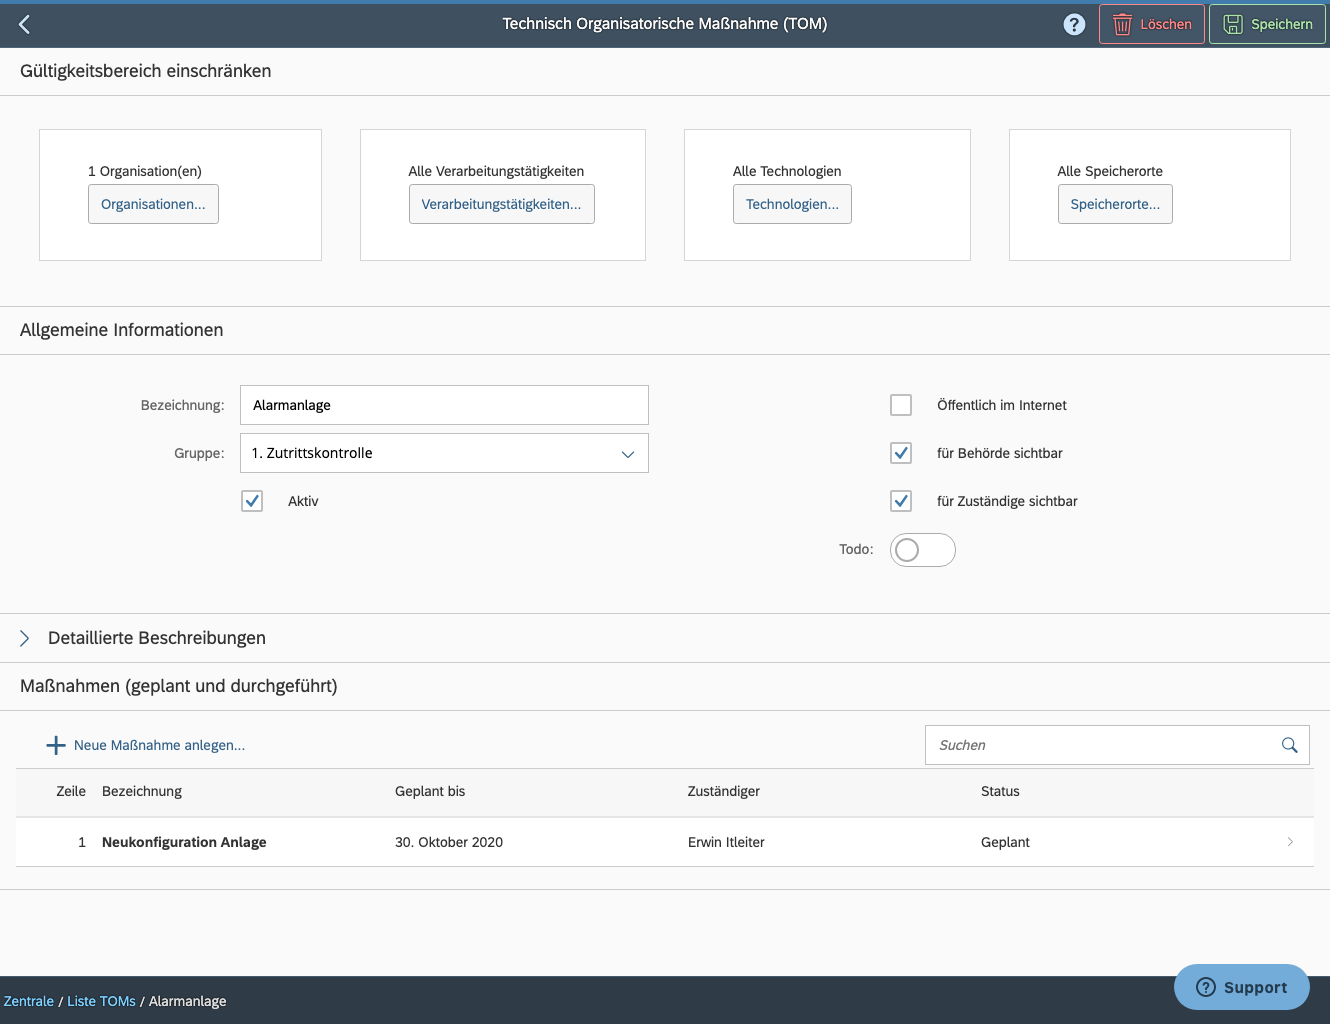Open the Gruppe dropdown

coord(628,453)
